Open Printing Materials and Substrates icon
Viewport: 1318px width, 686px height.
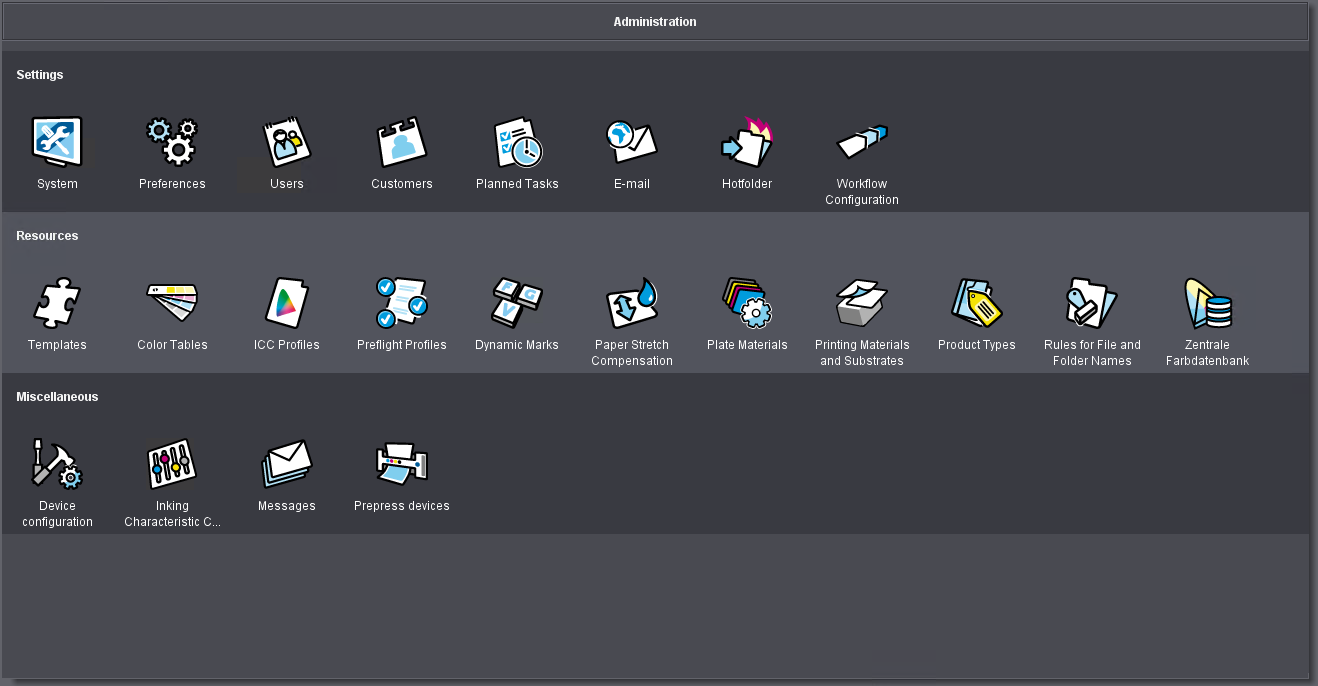coord(862,303)
